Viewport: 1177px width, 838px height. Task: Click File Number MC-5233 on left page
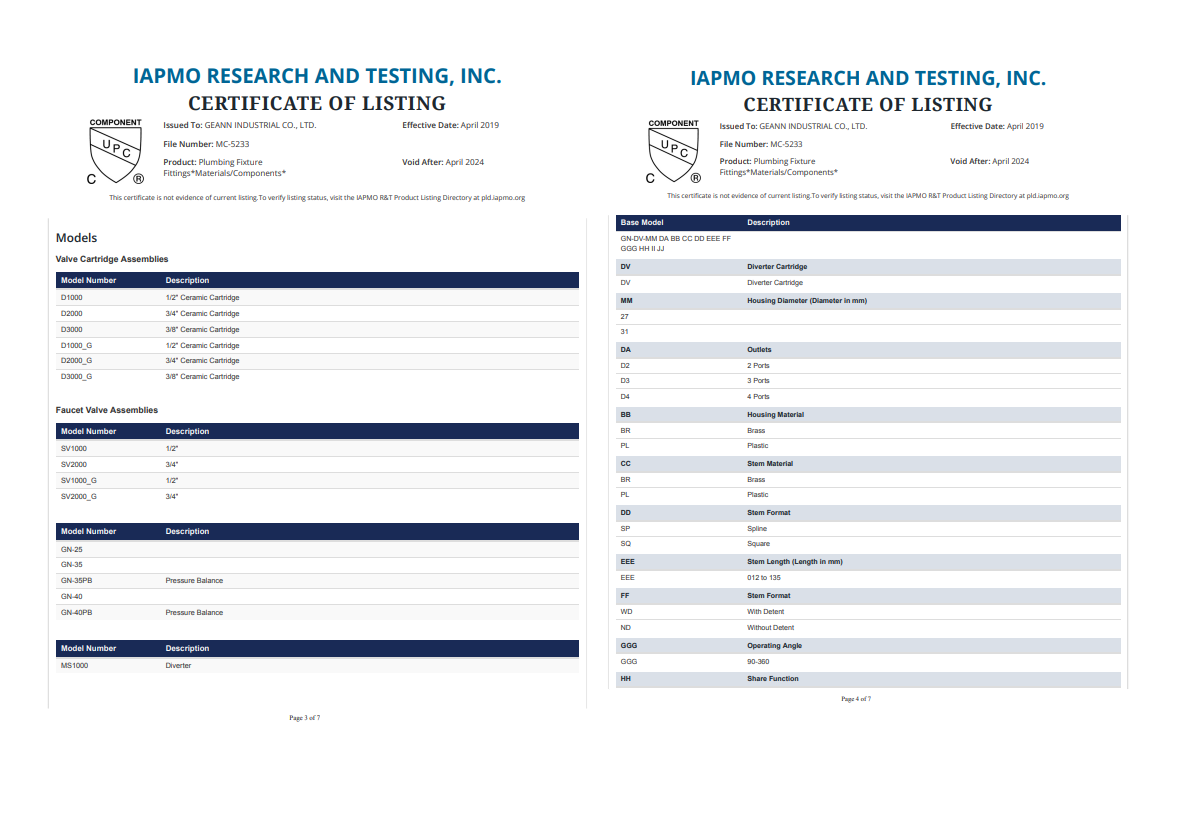pyautogui.click(x=206, y=144)
